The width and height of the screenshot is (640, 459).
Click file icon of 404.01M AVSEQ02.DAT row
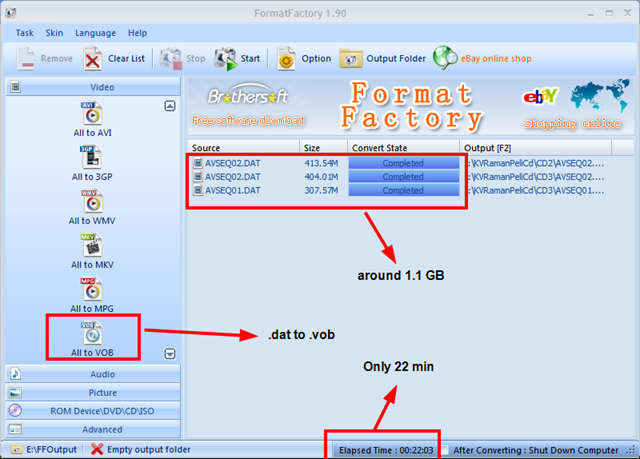point(198,177)
